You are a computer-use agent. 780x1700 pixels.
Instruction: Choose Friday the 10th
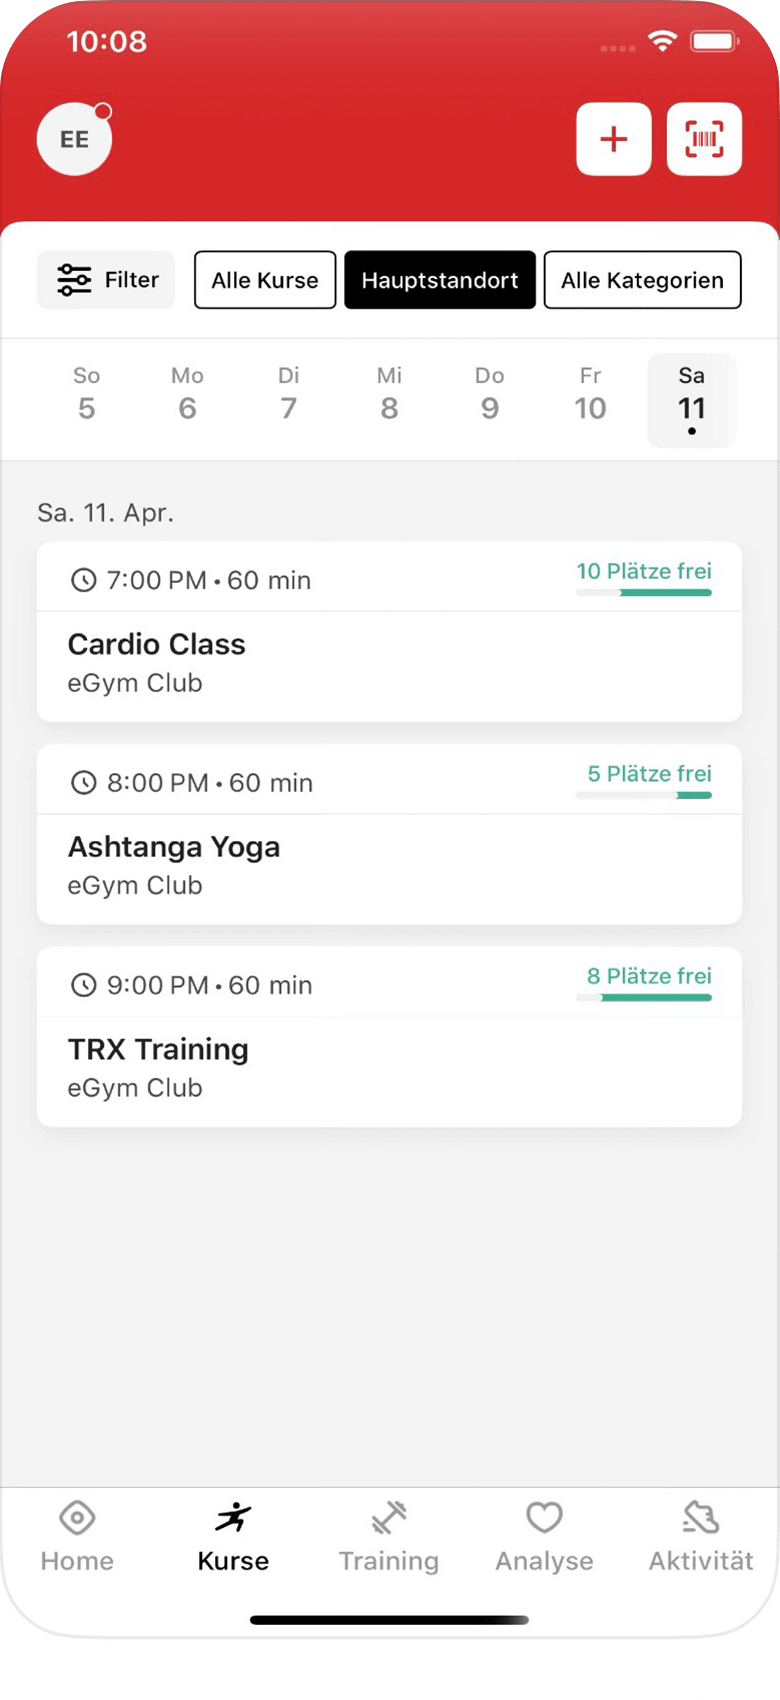590,394
